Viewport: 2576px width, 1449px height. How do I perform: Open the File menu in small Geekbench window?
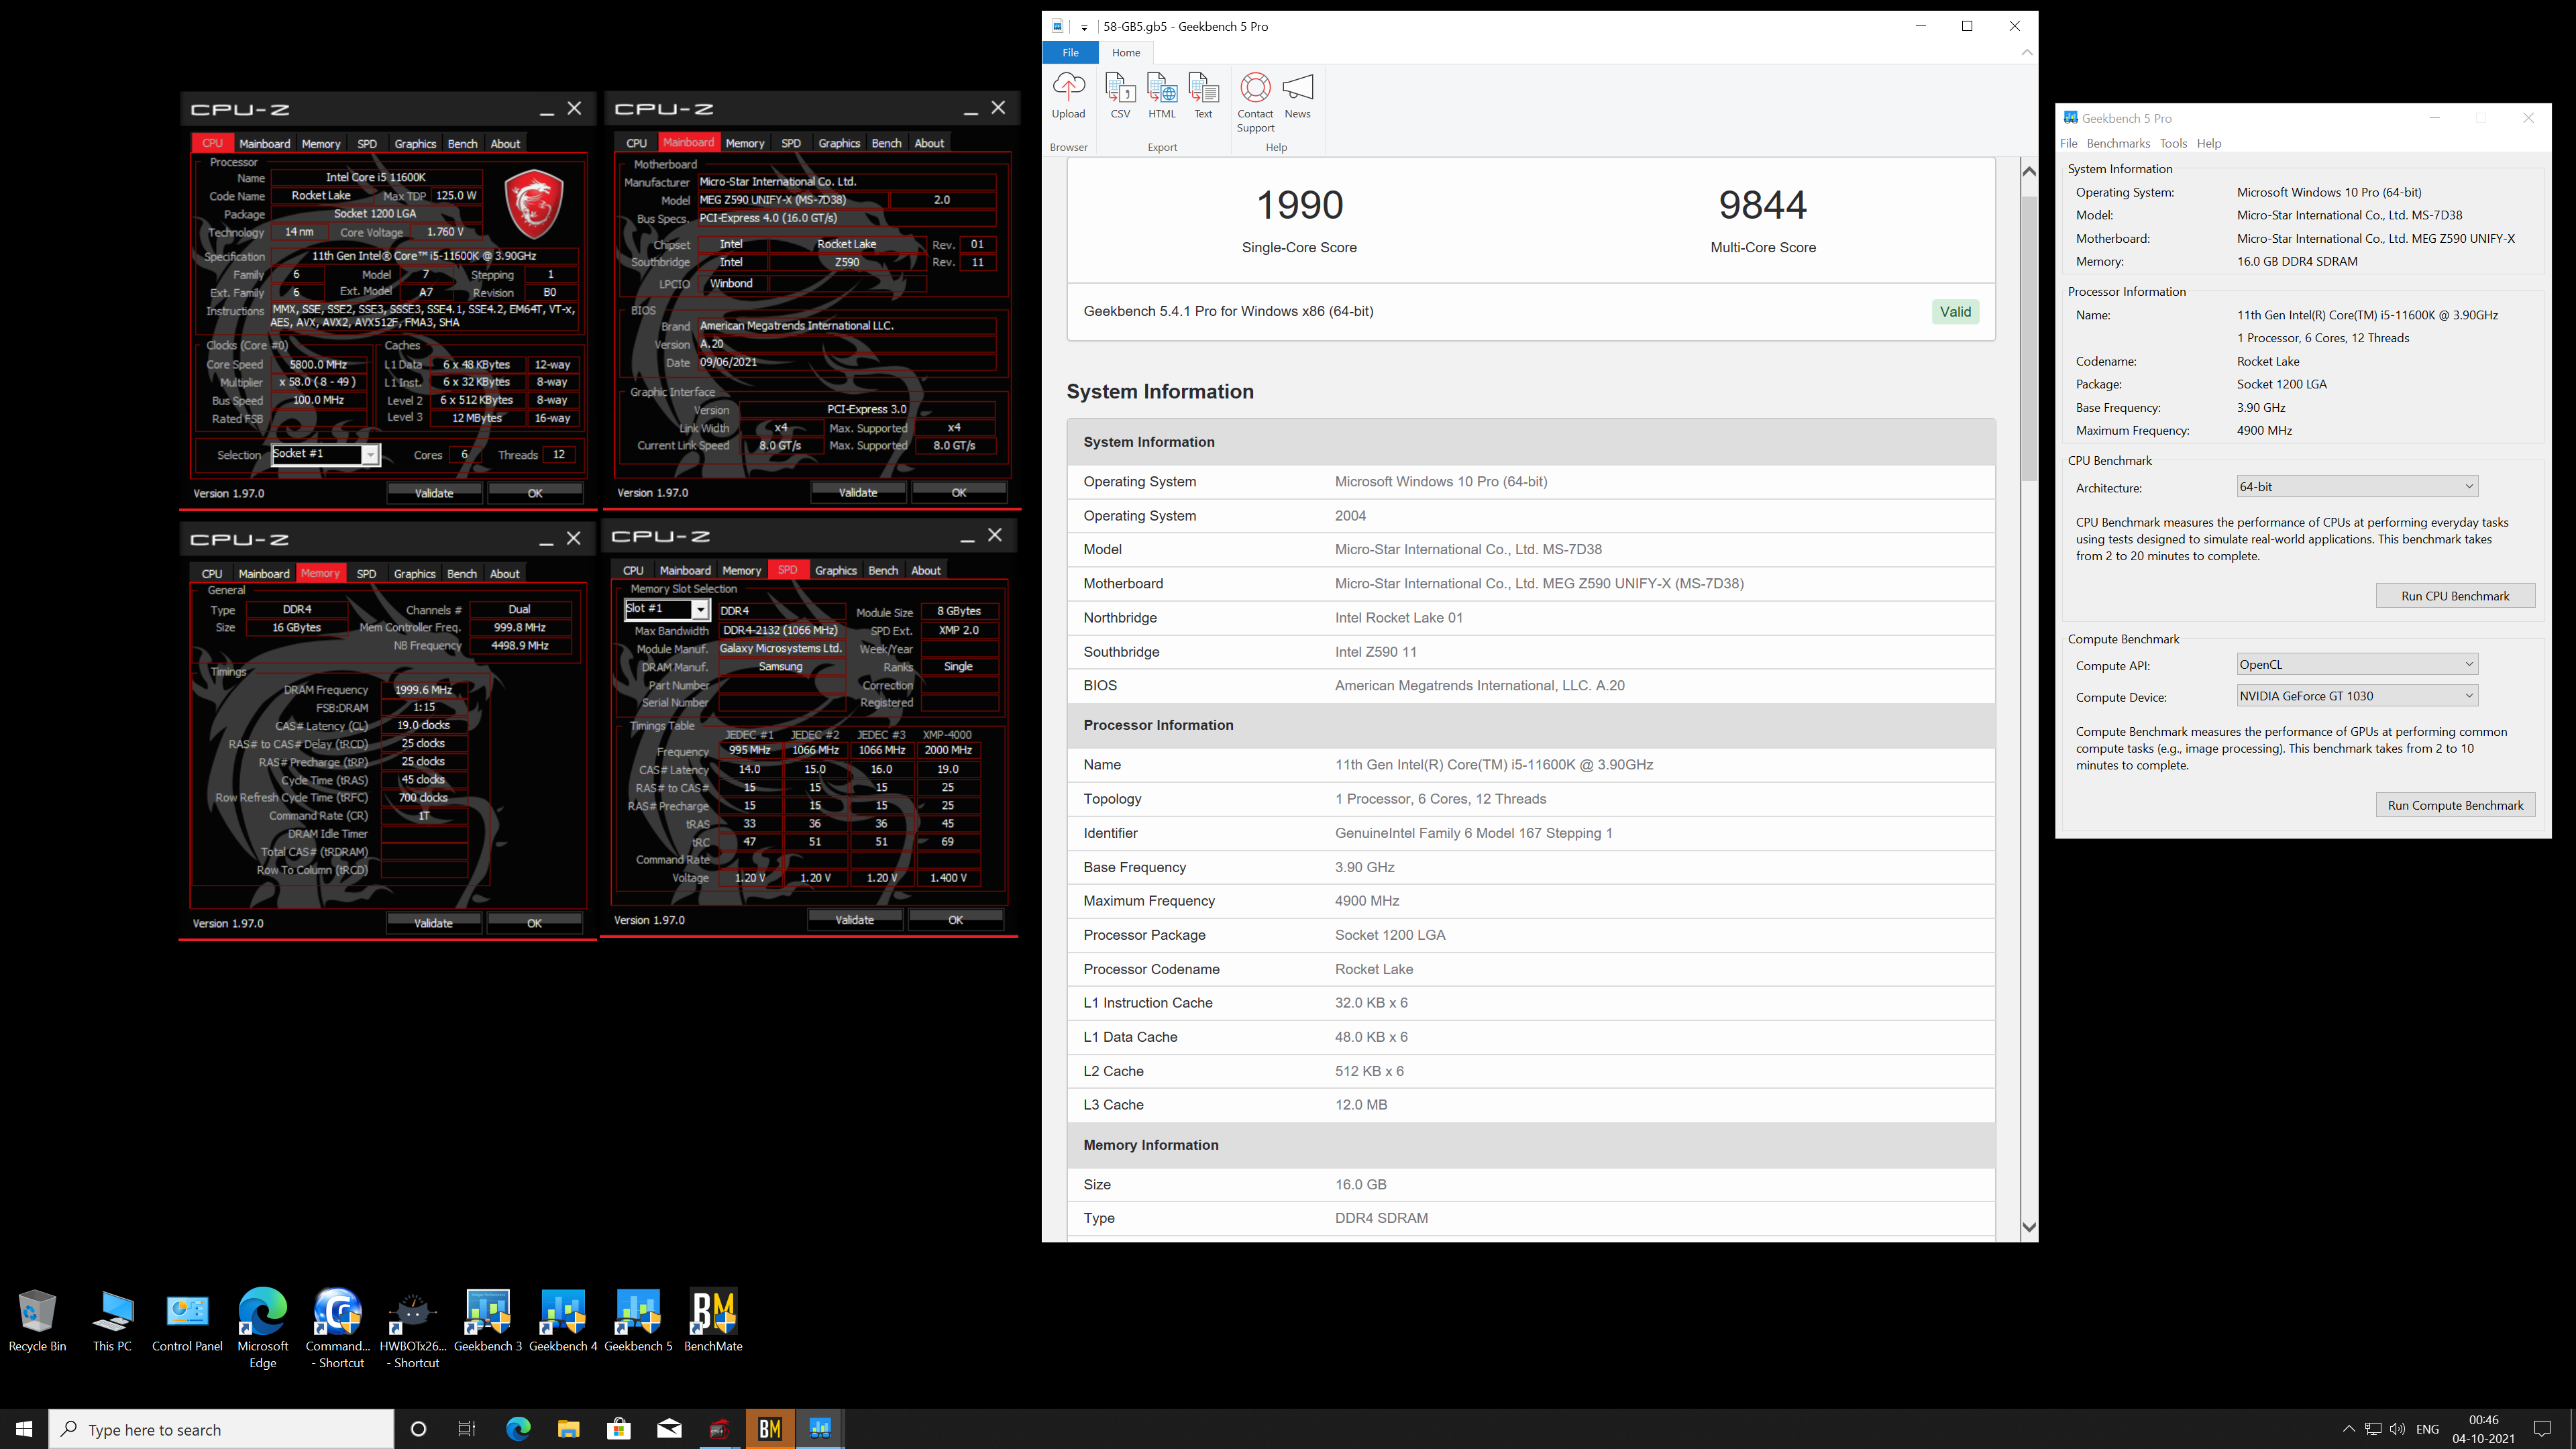2069,143
